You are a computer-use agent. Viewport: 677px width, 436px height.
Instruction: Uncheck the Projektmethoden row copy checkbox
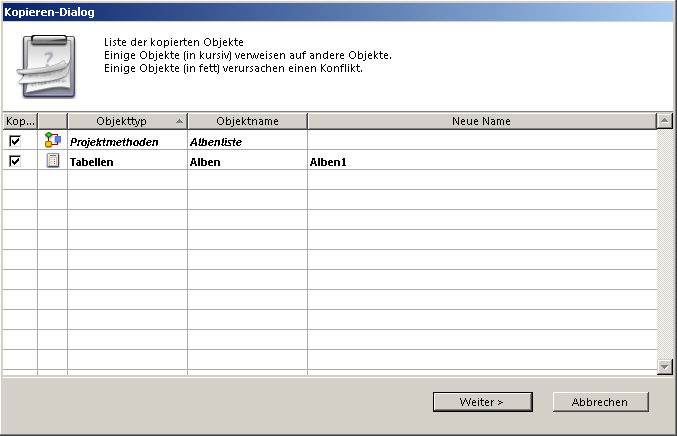pyautogui.click(x=14, y=142)
